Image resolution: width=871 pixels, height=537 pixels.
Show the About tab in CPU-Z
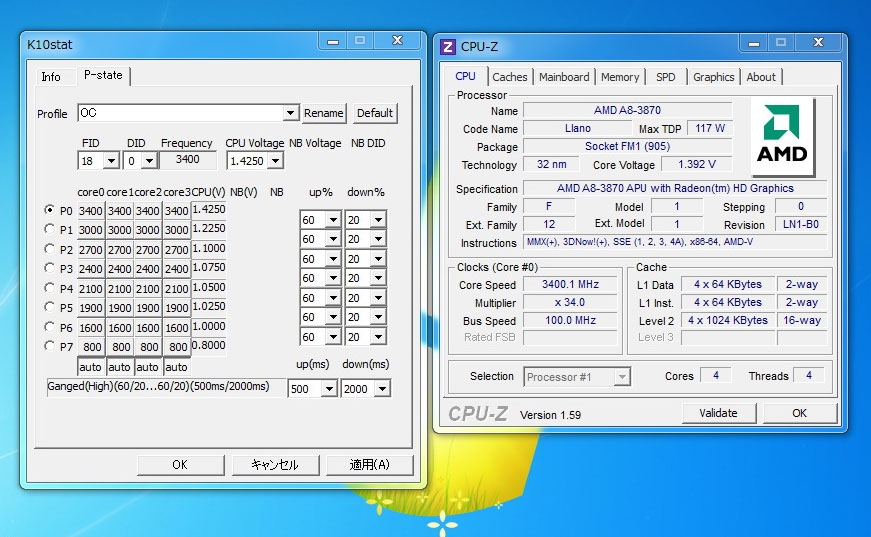click(760, 77)
